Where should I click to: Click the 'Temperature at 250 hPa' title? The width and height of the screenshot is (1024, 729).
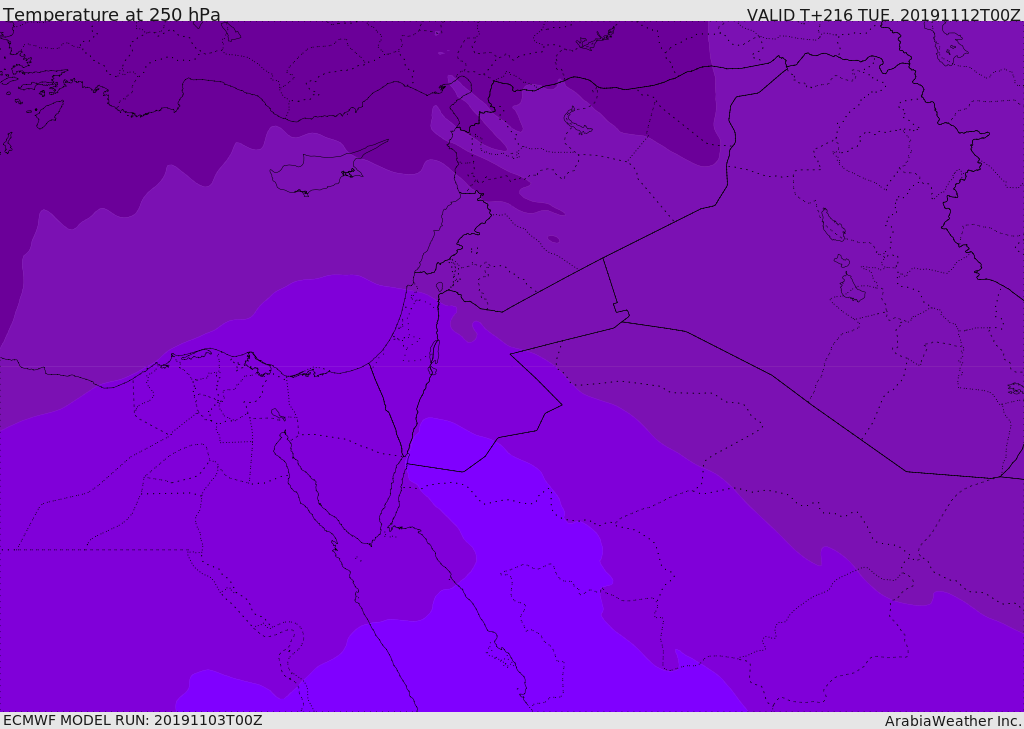[112, 14]
